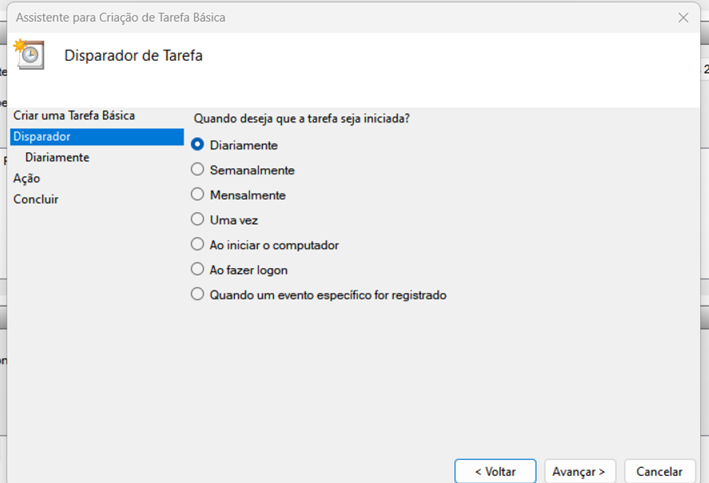Click the Disparador de Tarefa heading
This screenshot has height=483, width=709.
133,56
